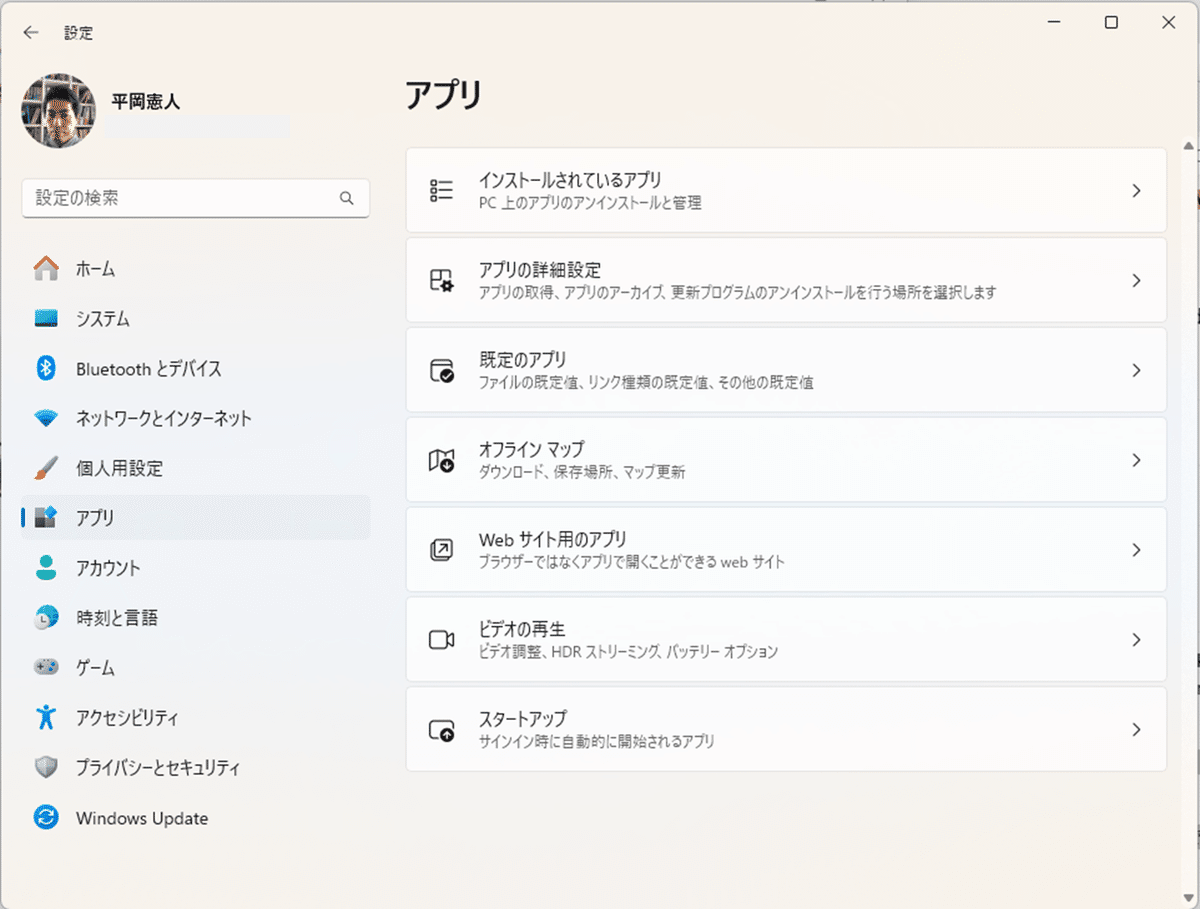The image size is (1200, 909).
Task: Click the ホーム house icon
Action: coord(46,269)
